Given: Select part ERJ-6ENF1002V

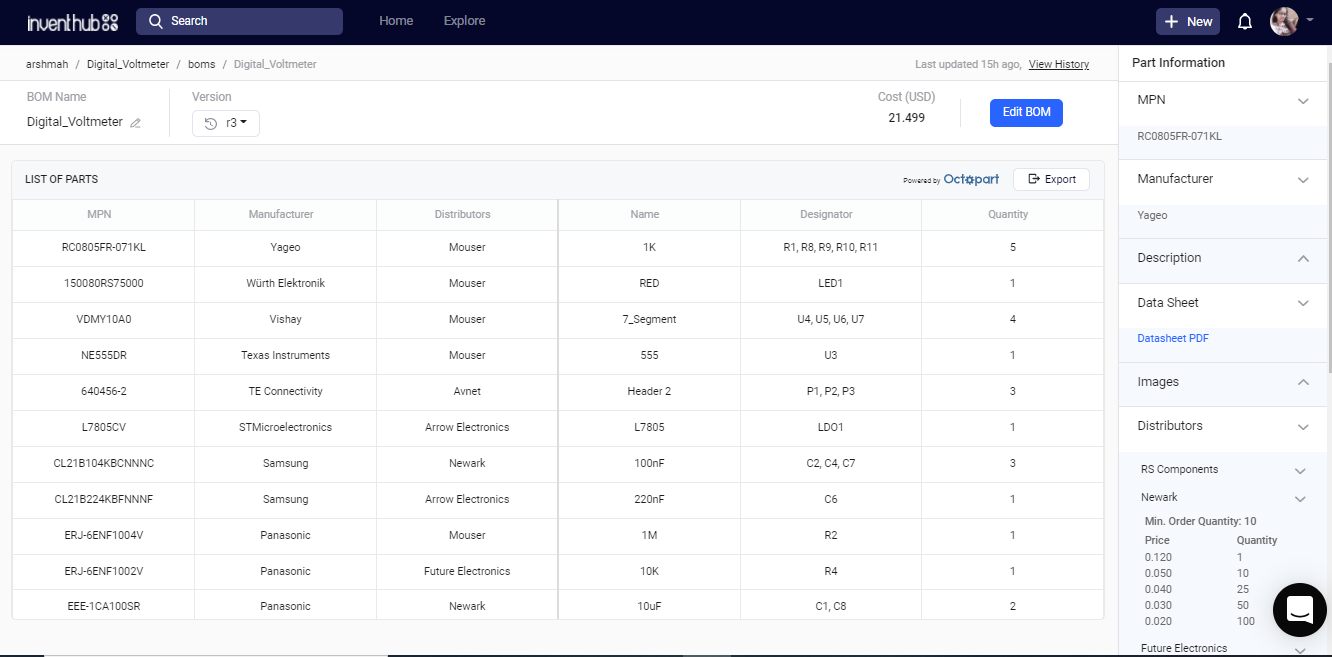Looking at the screenshot, I should coord(103,571).
